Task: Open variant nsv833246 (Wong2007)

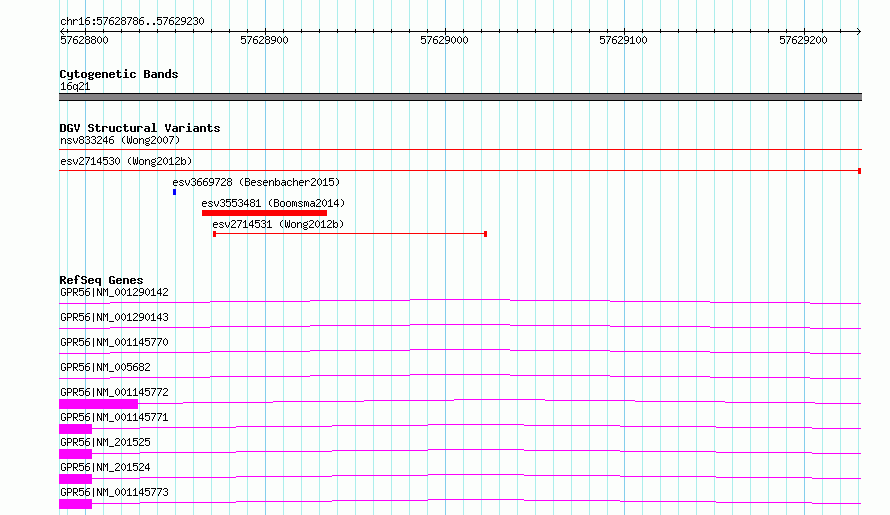Action: pos(120,140)
